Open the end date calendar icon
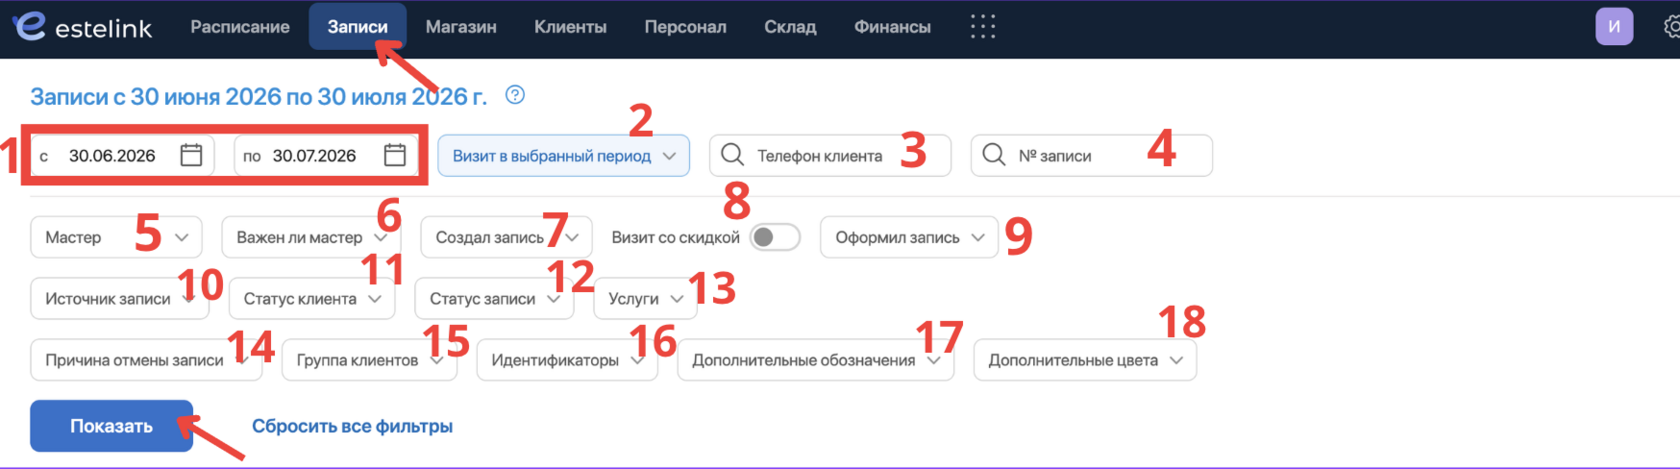The width and height of the screenshot is (1680, 469). click(x=395, y=155)
